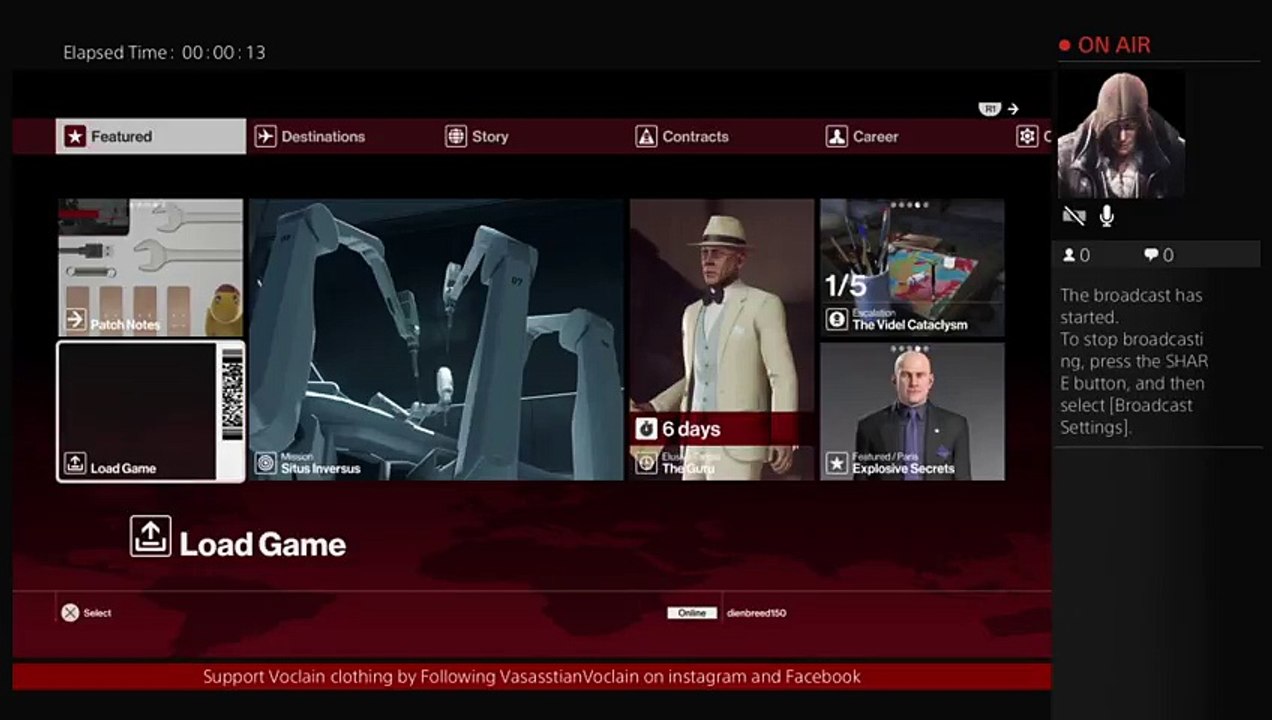Click the large Load Game heading icon

pos(151,536)
